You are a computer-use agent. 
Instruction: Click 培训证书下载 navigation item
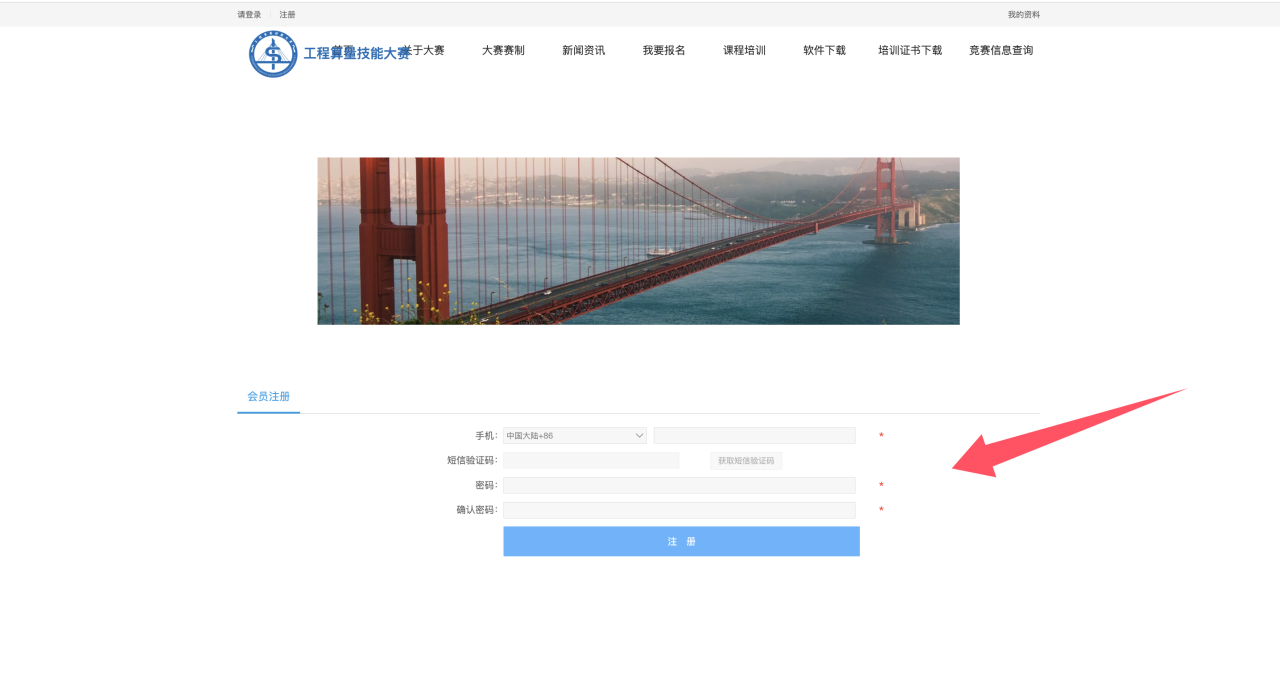point(910,51)
